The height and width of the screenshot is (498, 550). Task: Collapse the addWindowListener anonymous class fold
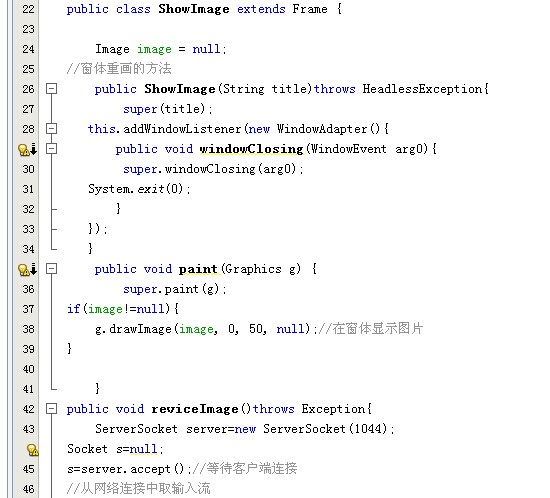(x=51, y=129)
